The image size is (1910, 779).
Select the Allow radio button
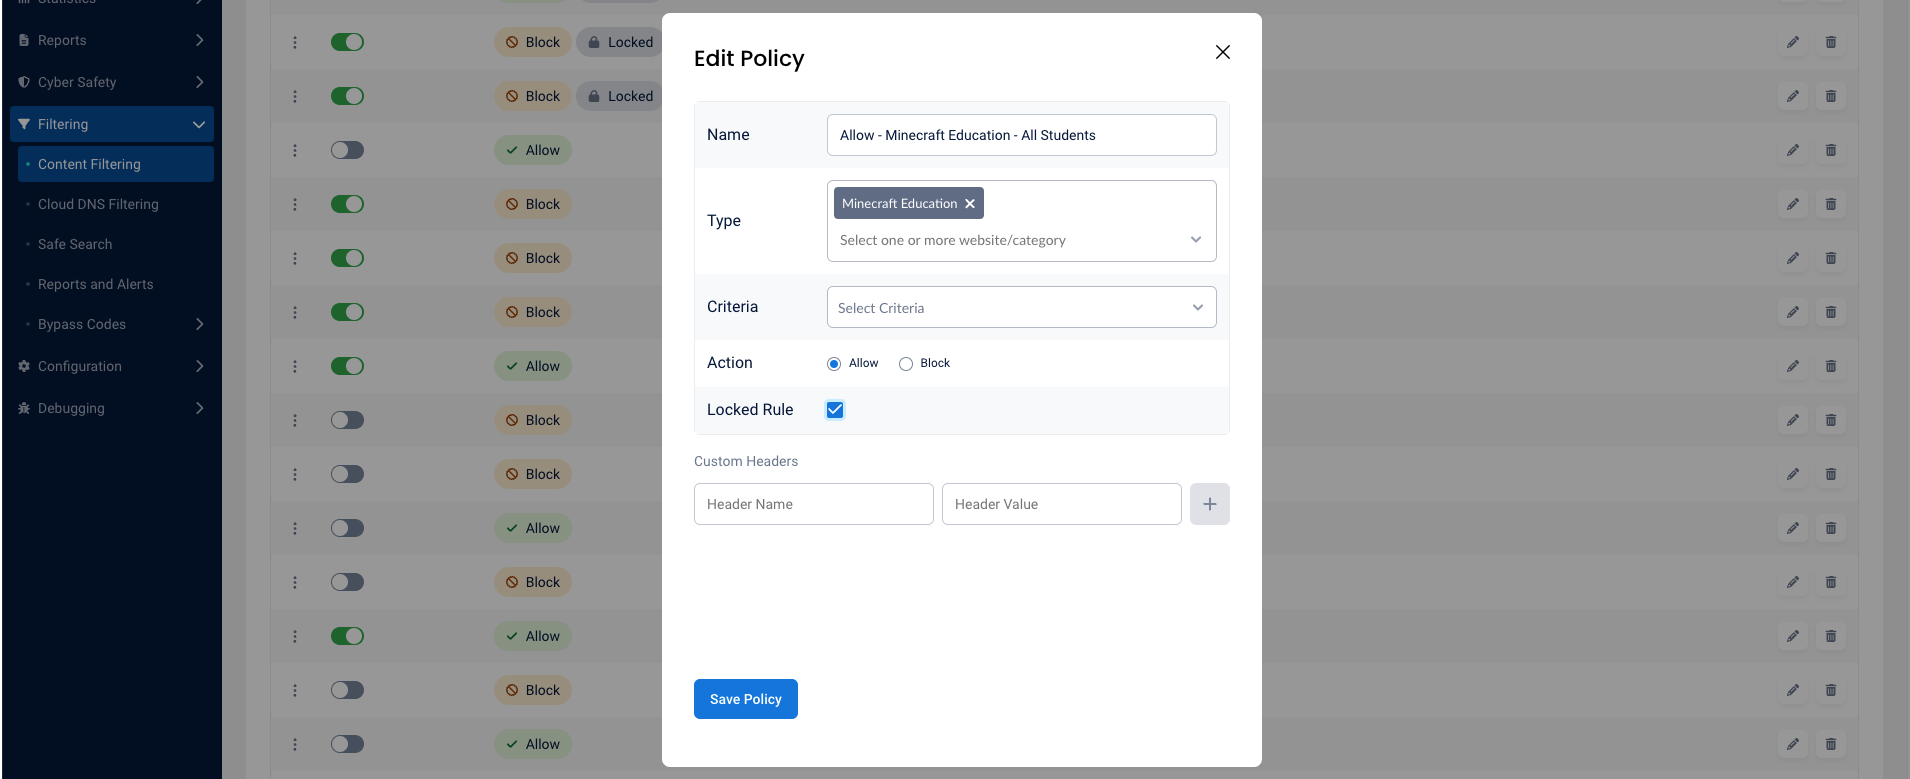tap(834, 364)
